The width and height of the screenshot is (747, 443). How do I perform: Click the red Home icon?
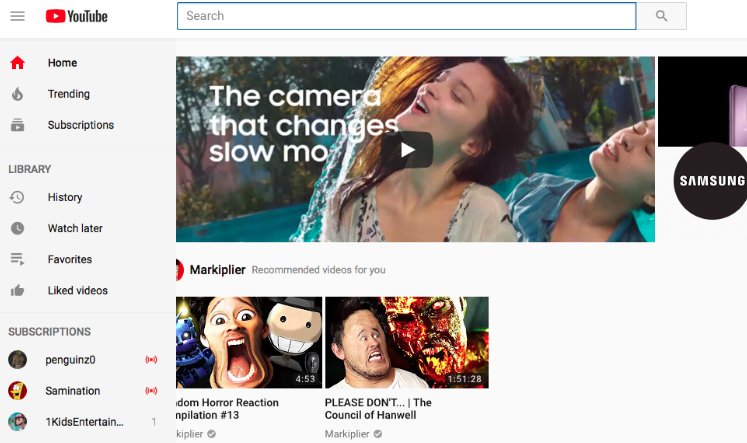[18, 62]
